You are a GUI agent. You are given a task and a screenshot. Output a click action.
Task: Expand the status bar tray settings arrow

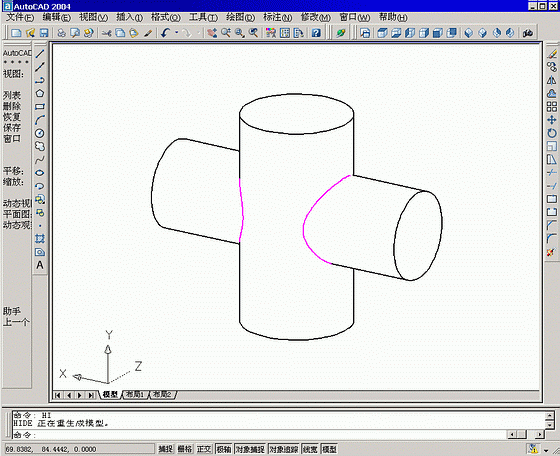pos(546,450)
